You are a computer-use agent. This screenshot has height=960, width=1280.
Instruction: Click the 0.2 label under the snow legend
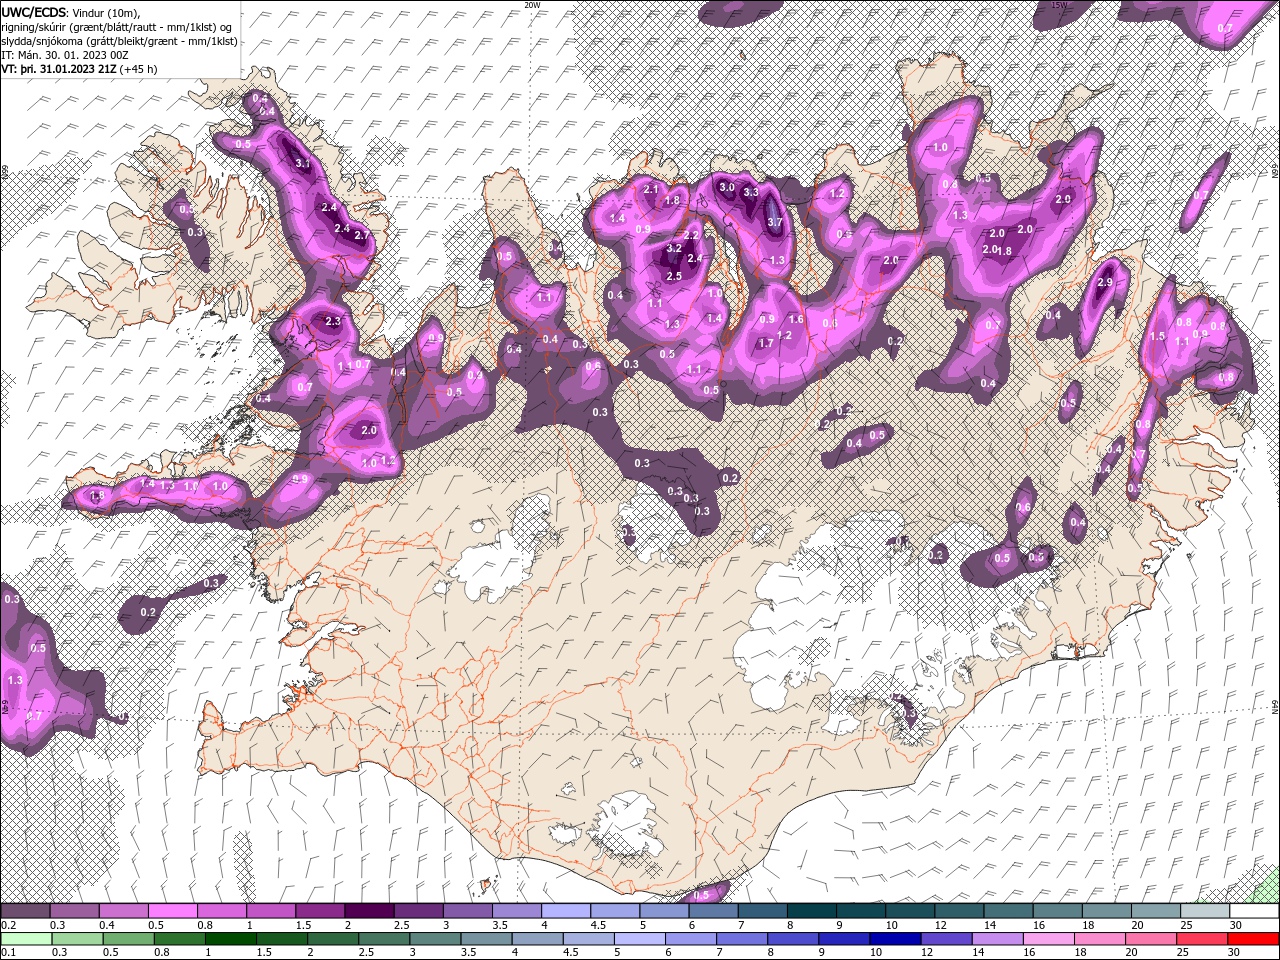click(x=9, y=925)
